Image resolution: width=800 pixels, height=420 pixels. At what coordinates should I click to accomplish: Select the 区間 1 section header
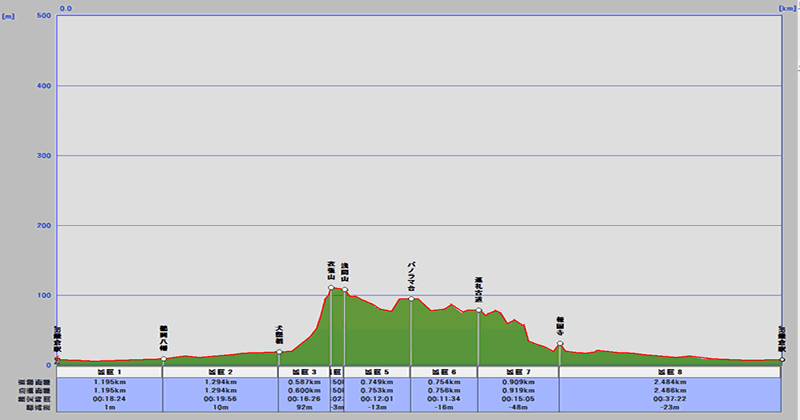coord(109,372)
